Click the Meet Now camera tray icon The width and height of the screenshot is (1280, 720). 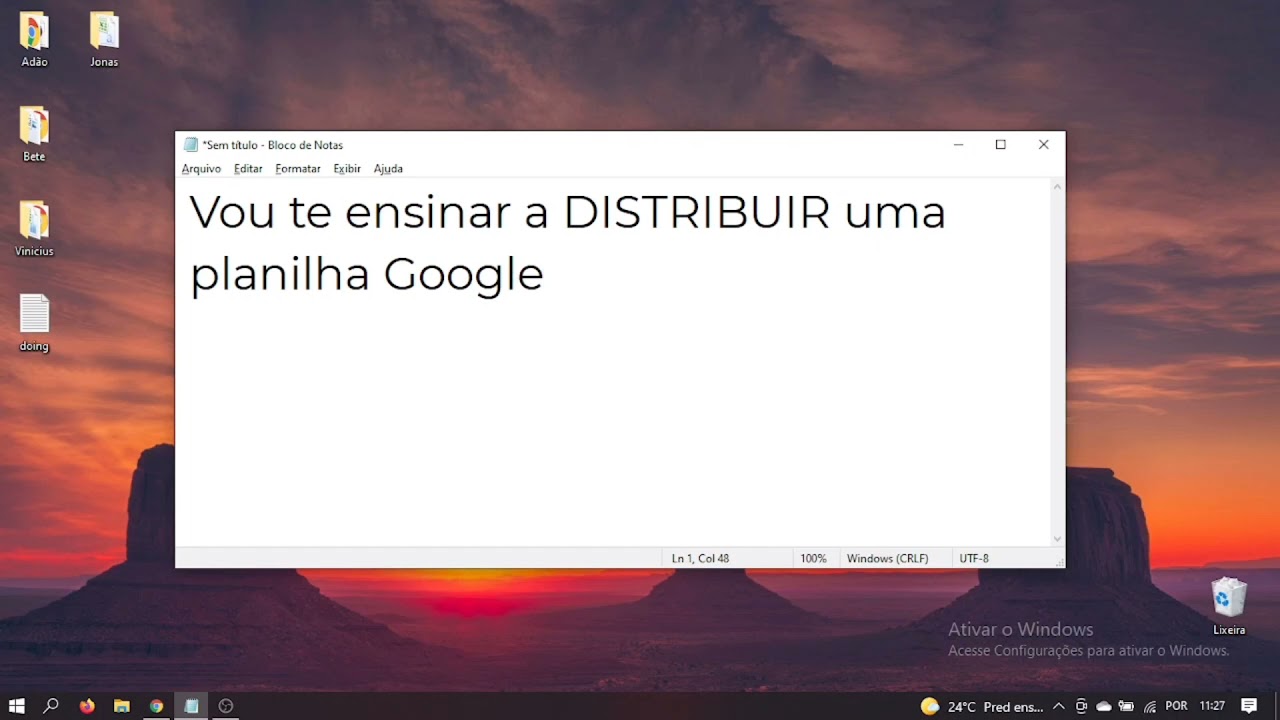point(1081,707)
